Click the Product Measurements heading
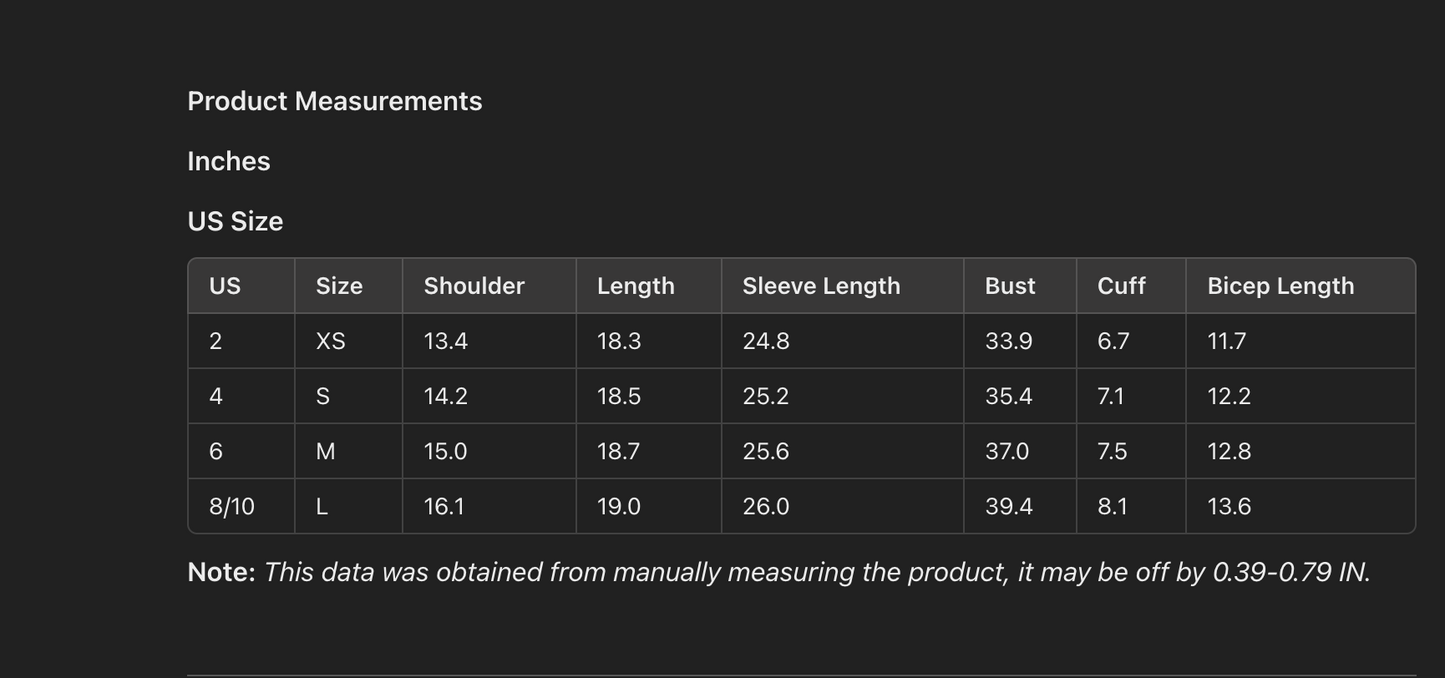The height and width of the screenshot is (678, 1445). 334,101
